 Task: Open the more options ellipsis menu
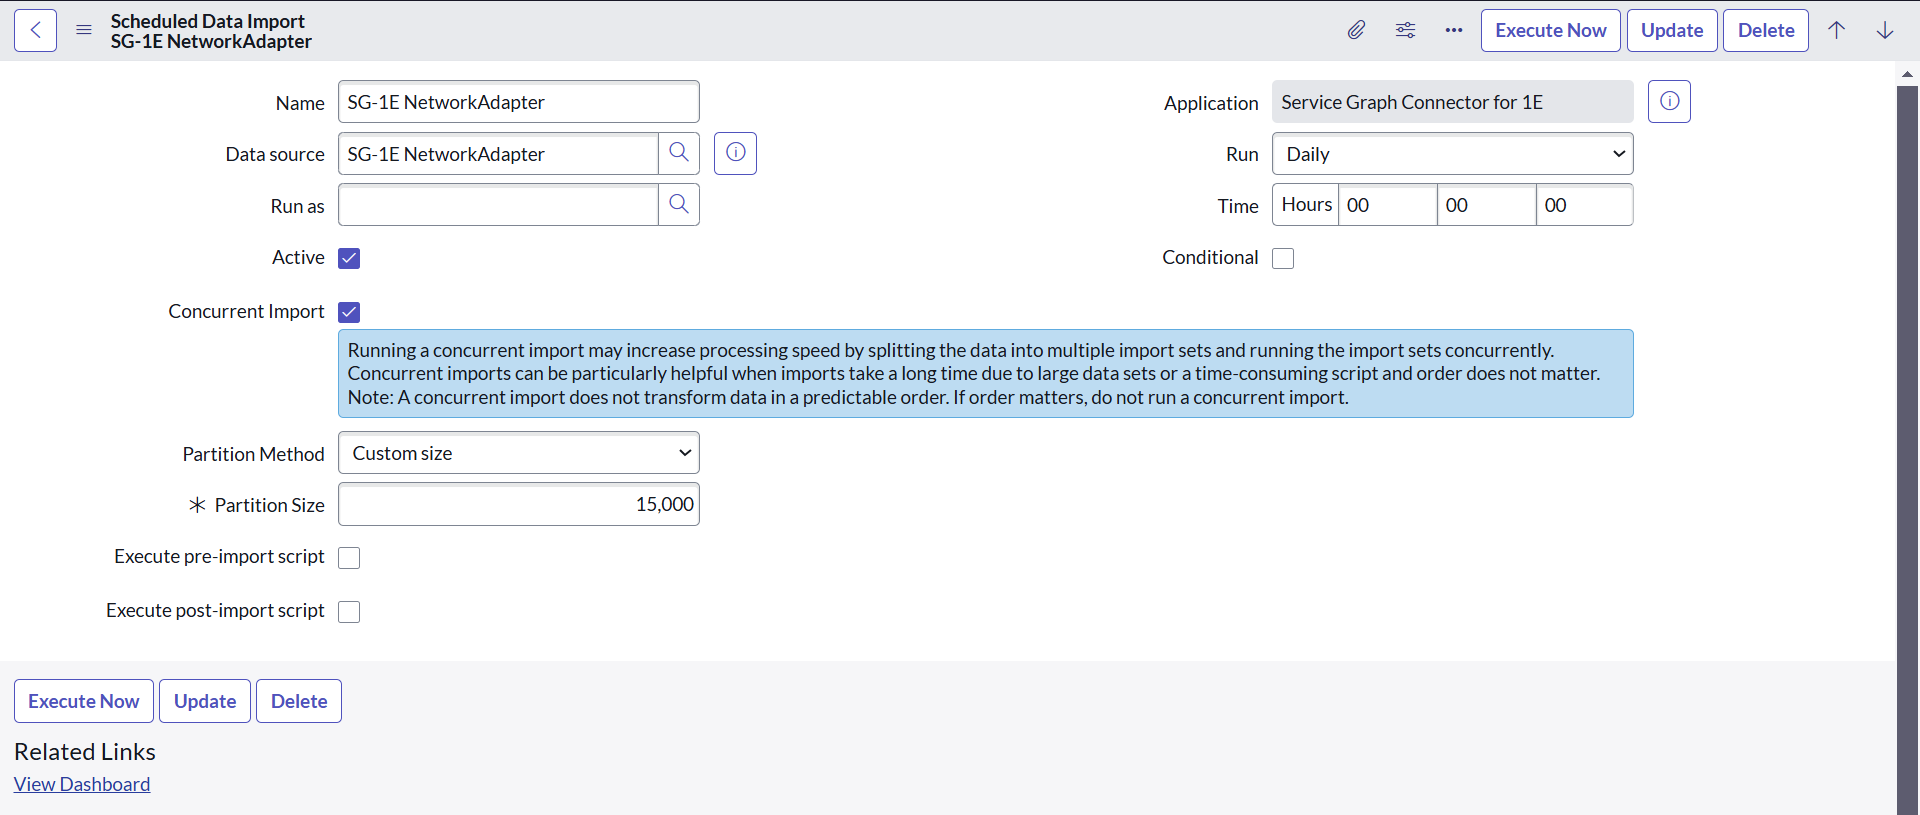pos(1453,30)
